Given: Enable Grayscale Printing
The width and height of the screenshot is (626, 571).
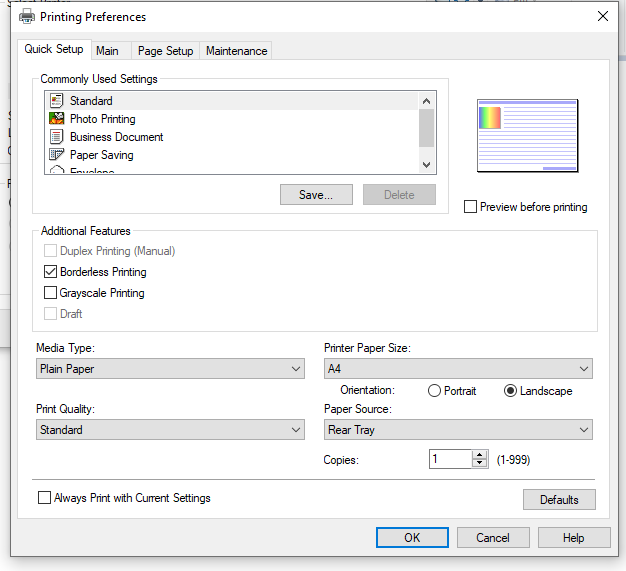Looking at the screenshot, I should (51, 293).
